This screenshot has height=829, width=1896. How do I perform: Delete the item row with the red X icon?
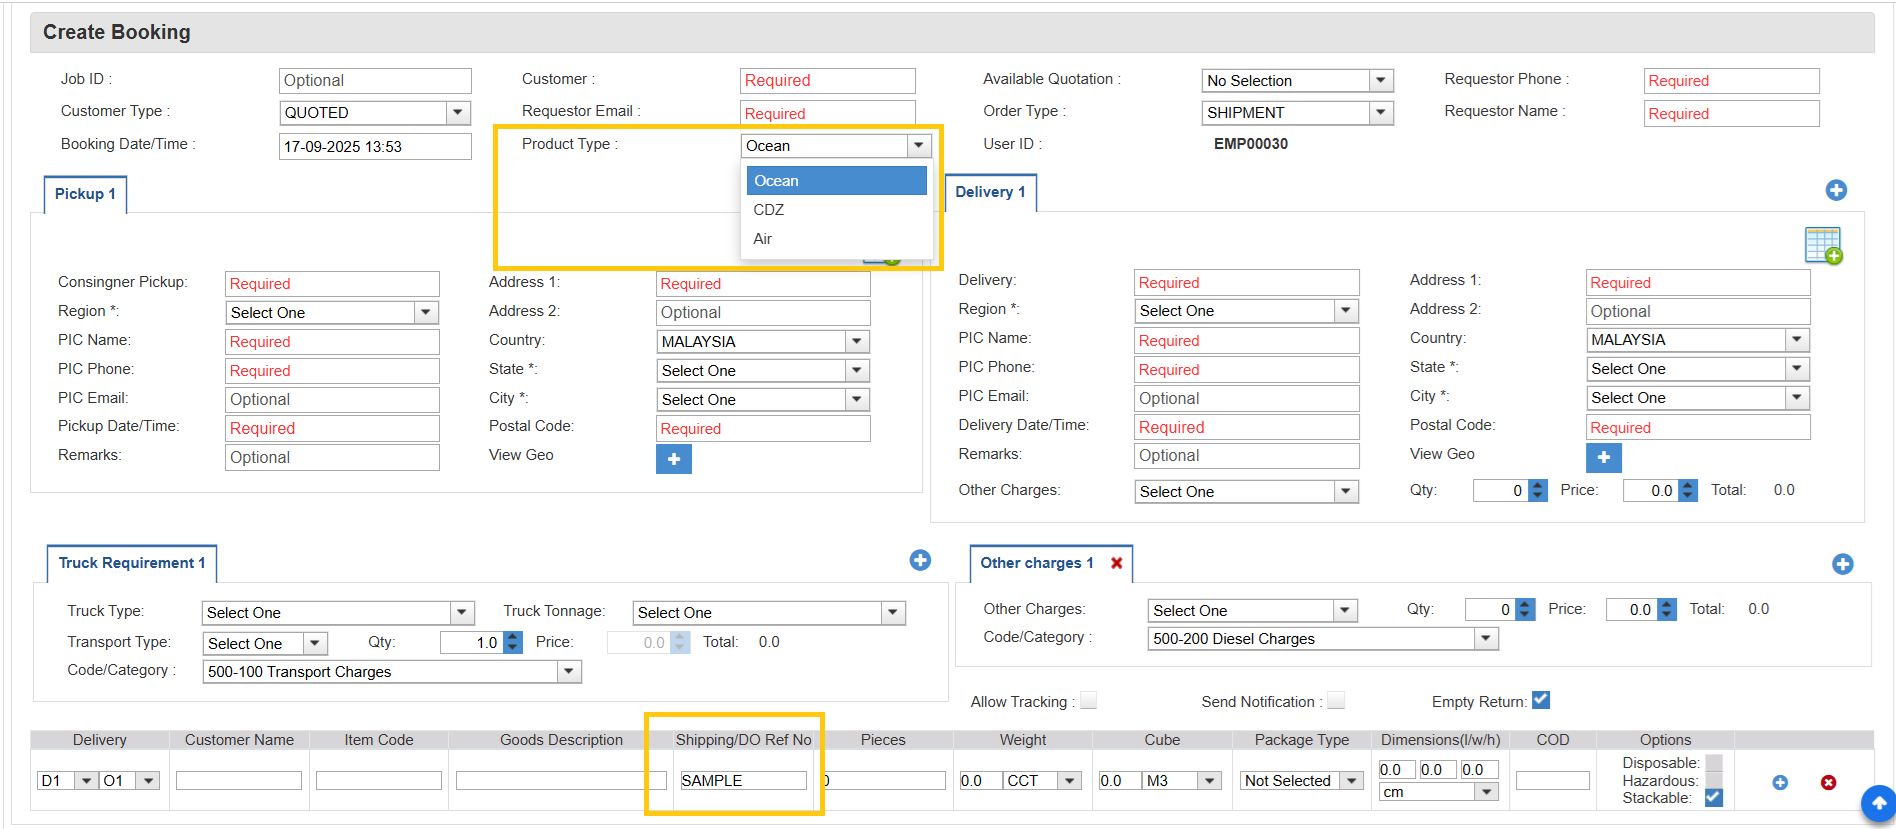[x=1828, y=782]
